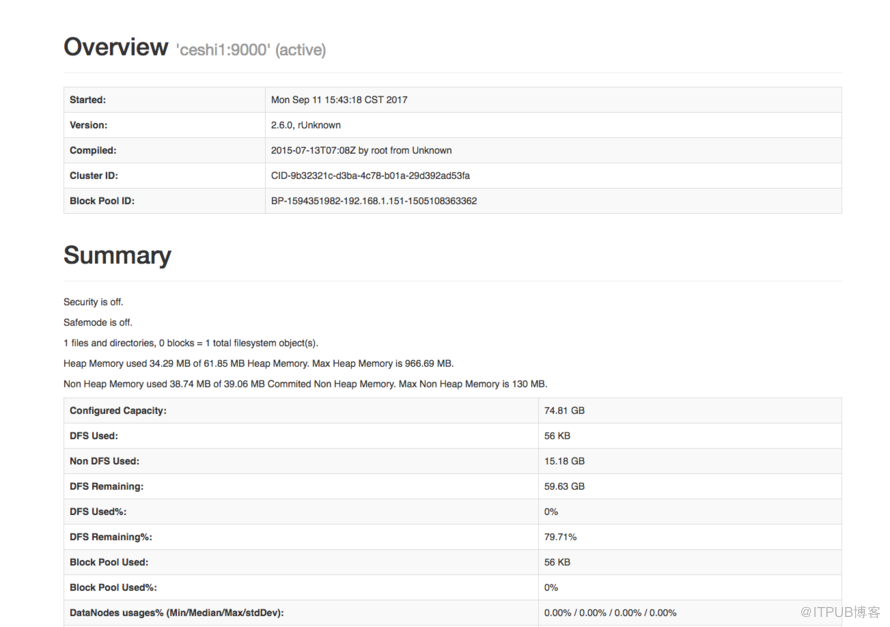This screenshot has height=627, width=890.
Task: Select the BP-1594351982 block pool value
Action: [x=373, y=201]
